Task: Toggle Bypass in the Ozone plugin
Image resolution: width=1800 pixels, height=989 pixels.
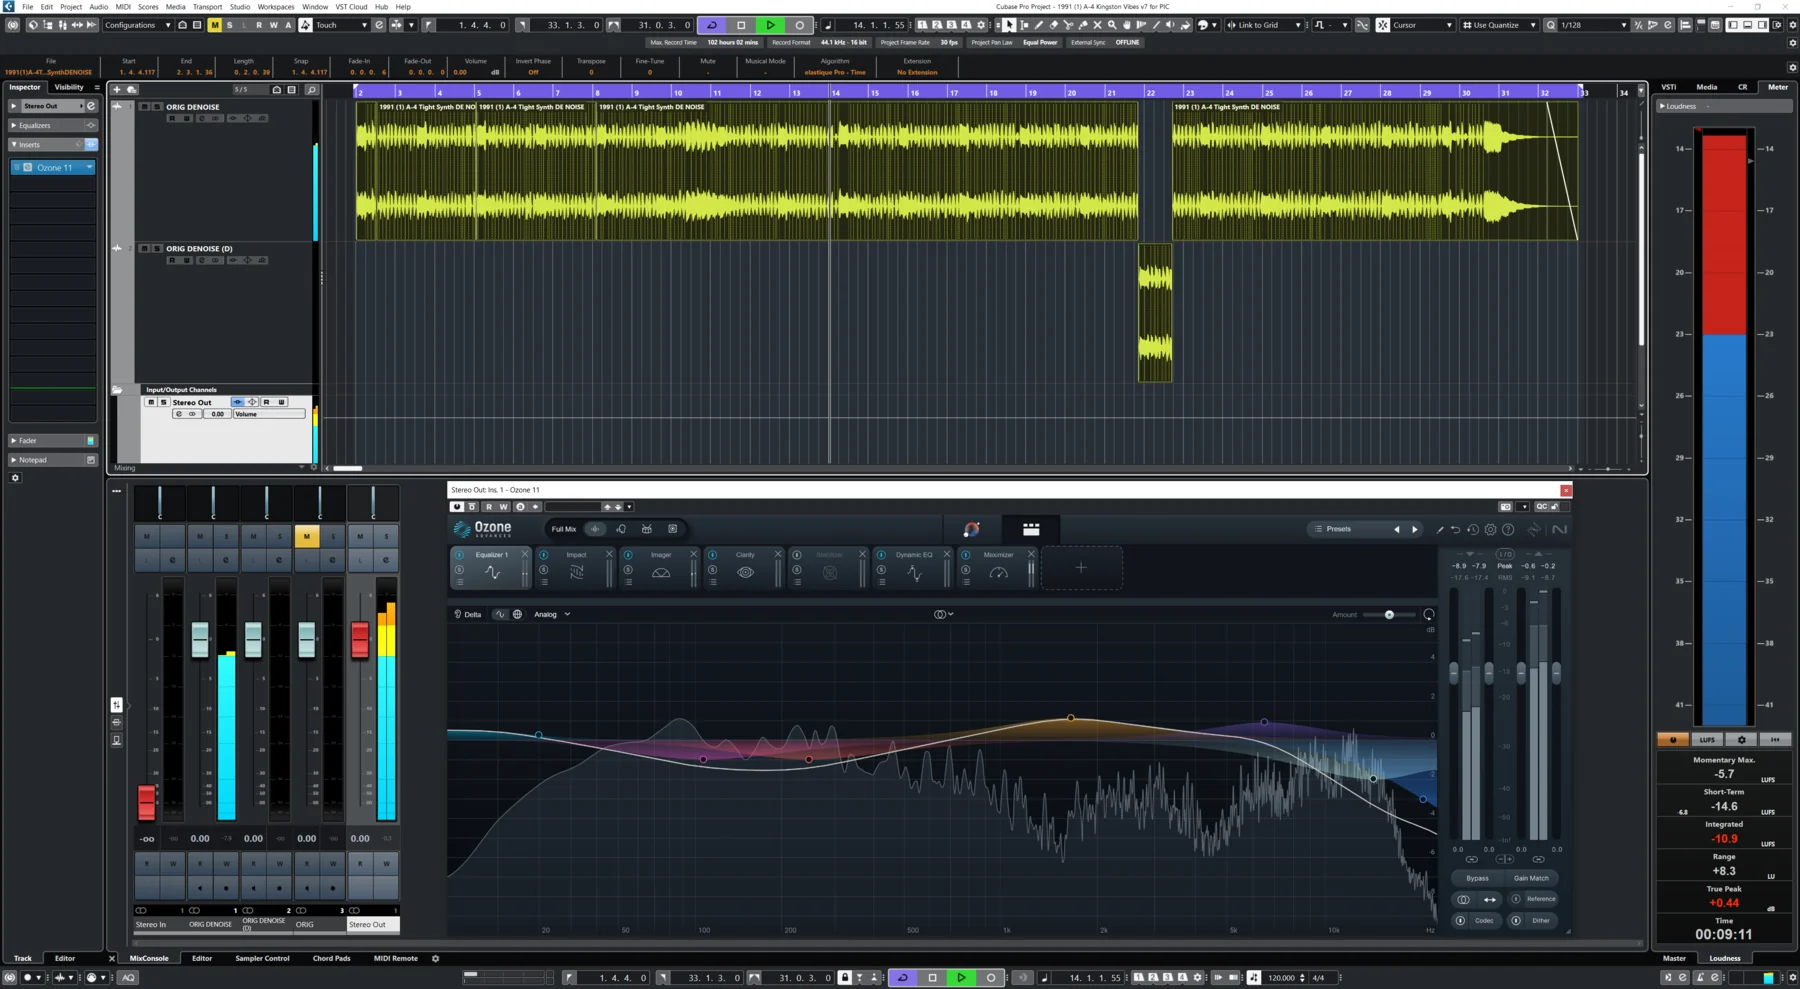Action: tap(1477, 877)
